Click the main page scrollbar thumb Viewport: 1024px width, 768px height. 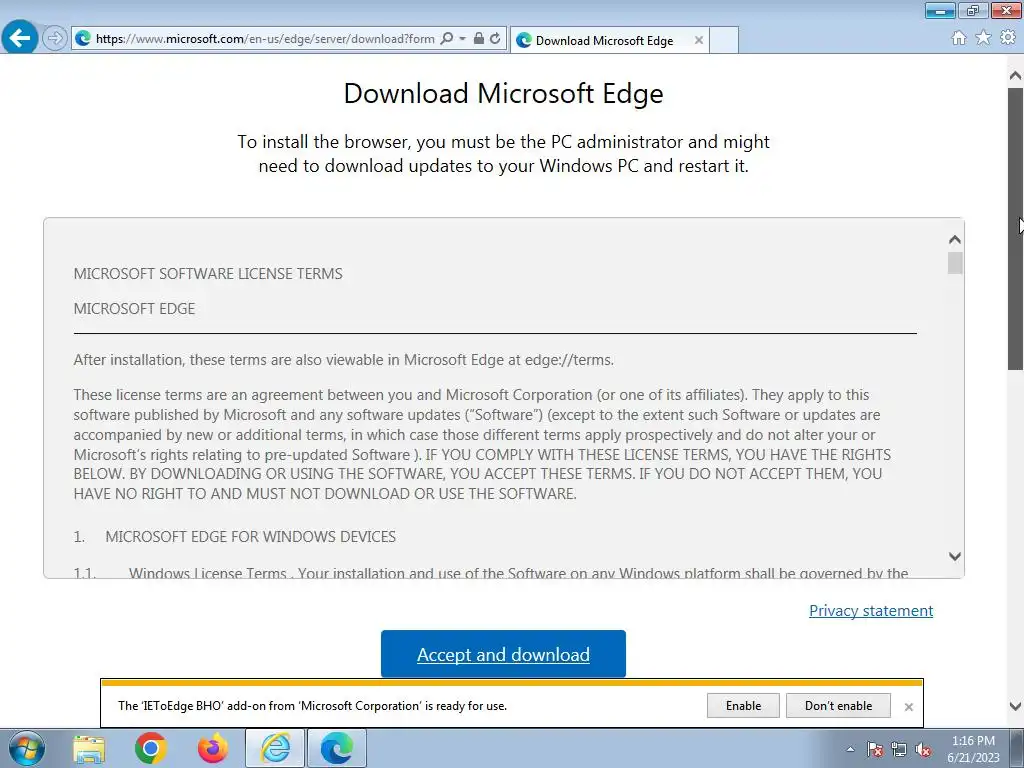[1015, 229]
